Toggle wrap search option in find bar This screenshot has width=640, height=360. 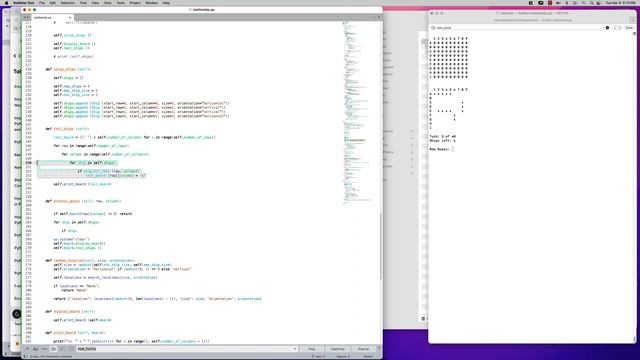click(x=53, y=349)
